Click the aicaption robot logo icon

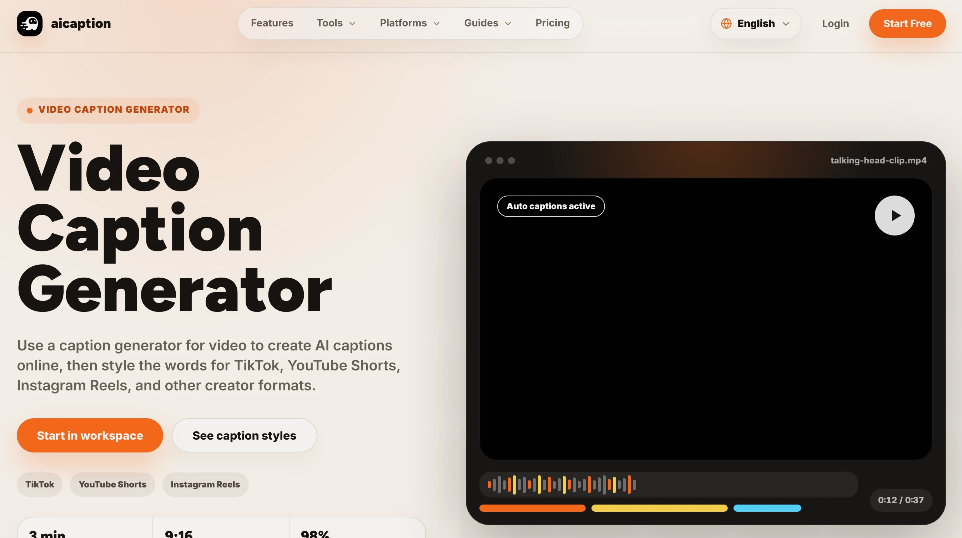point(29,23)
